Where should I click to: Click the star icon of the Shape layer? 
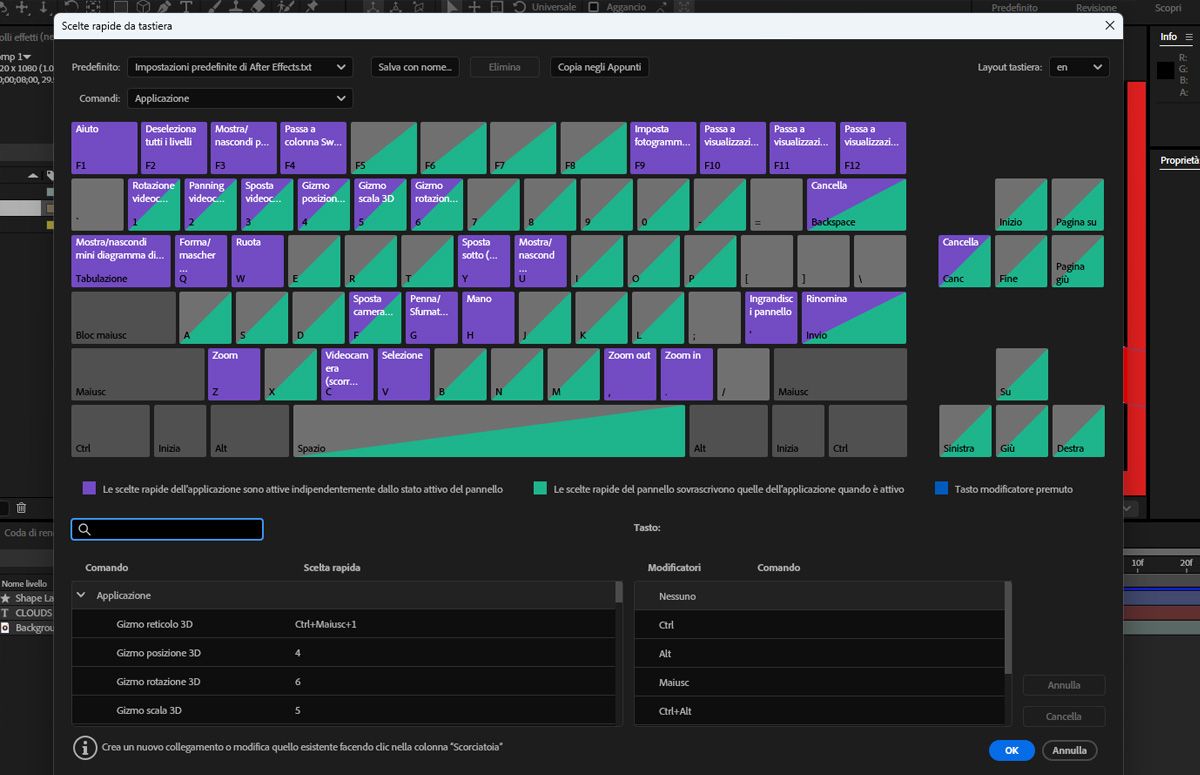(5, 598)
